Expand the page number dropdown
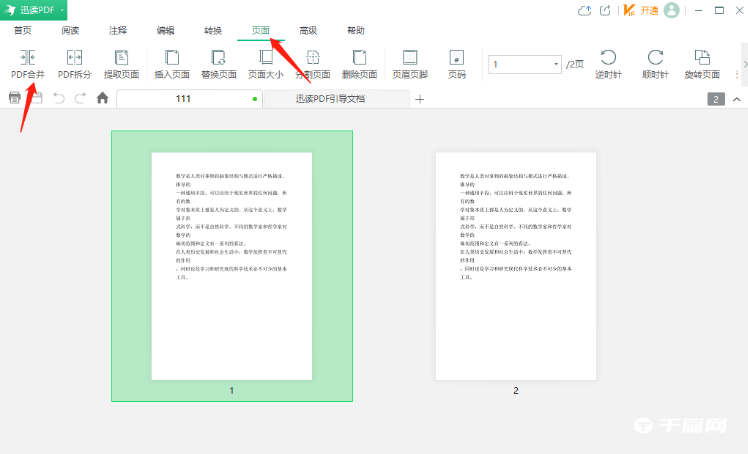 point(556,64)
